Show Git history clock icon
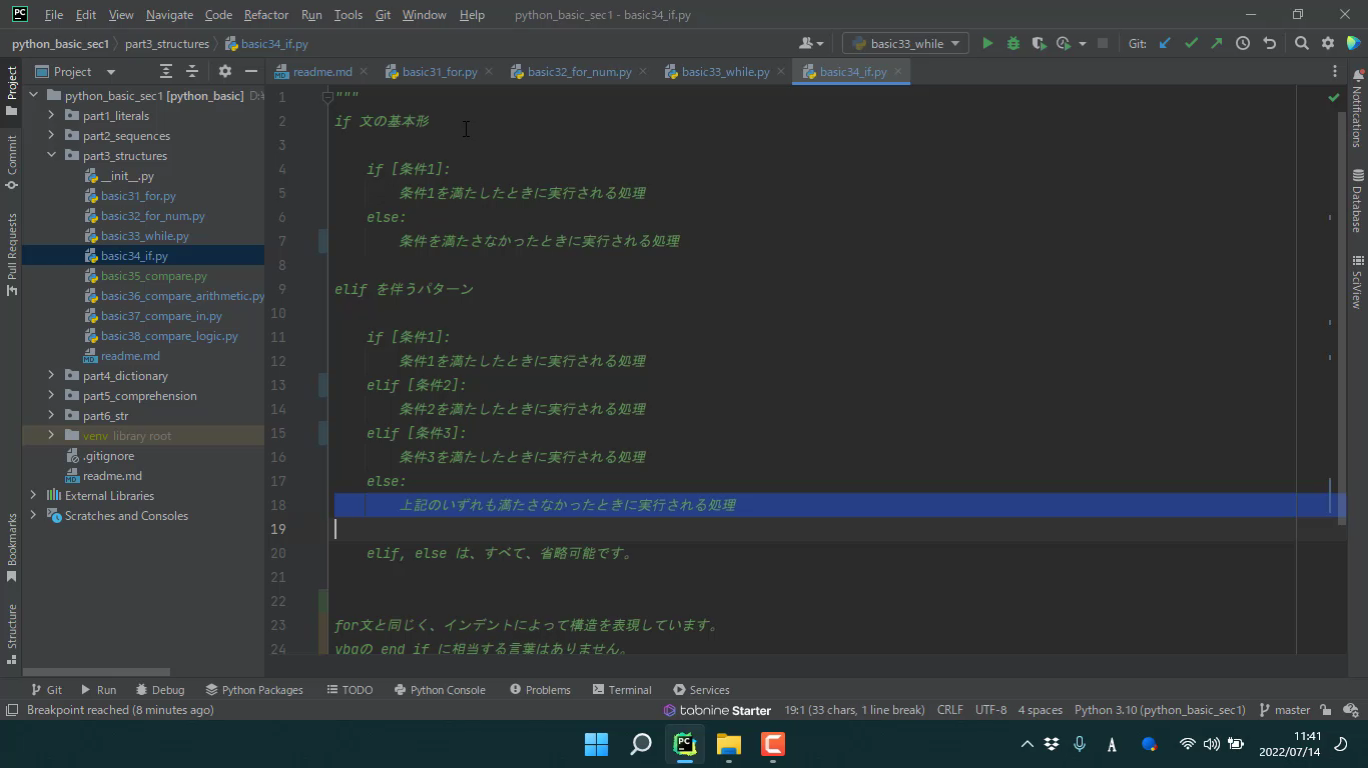 [x=1243, y=43]
